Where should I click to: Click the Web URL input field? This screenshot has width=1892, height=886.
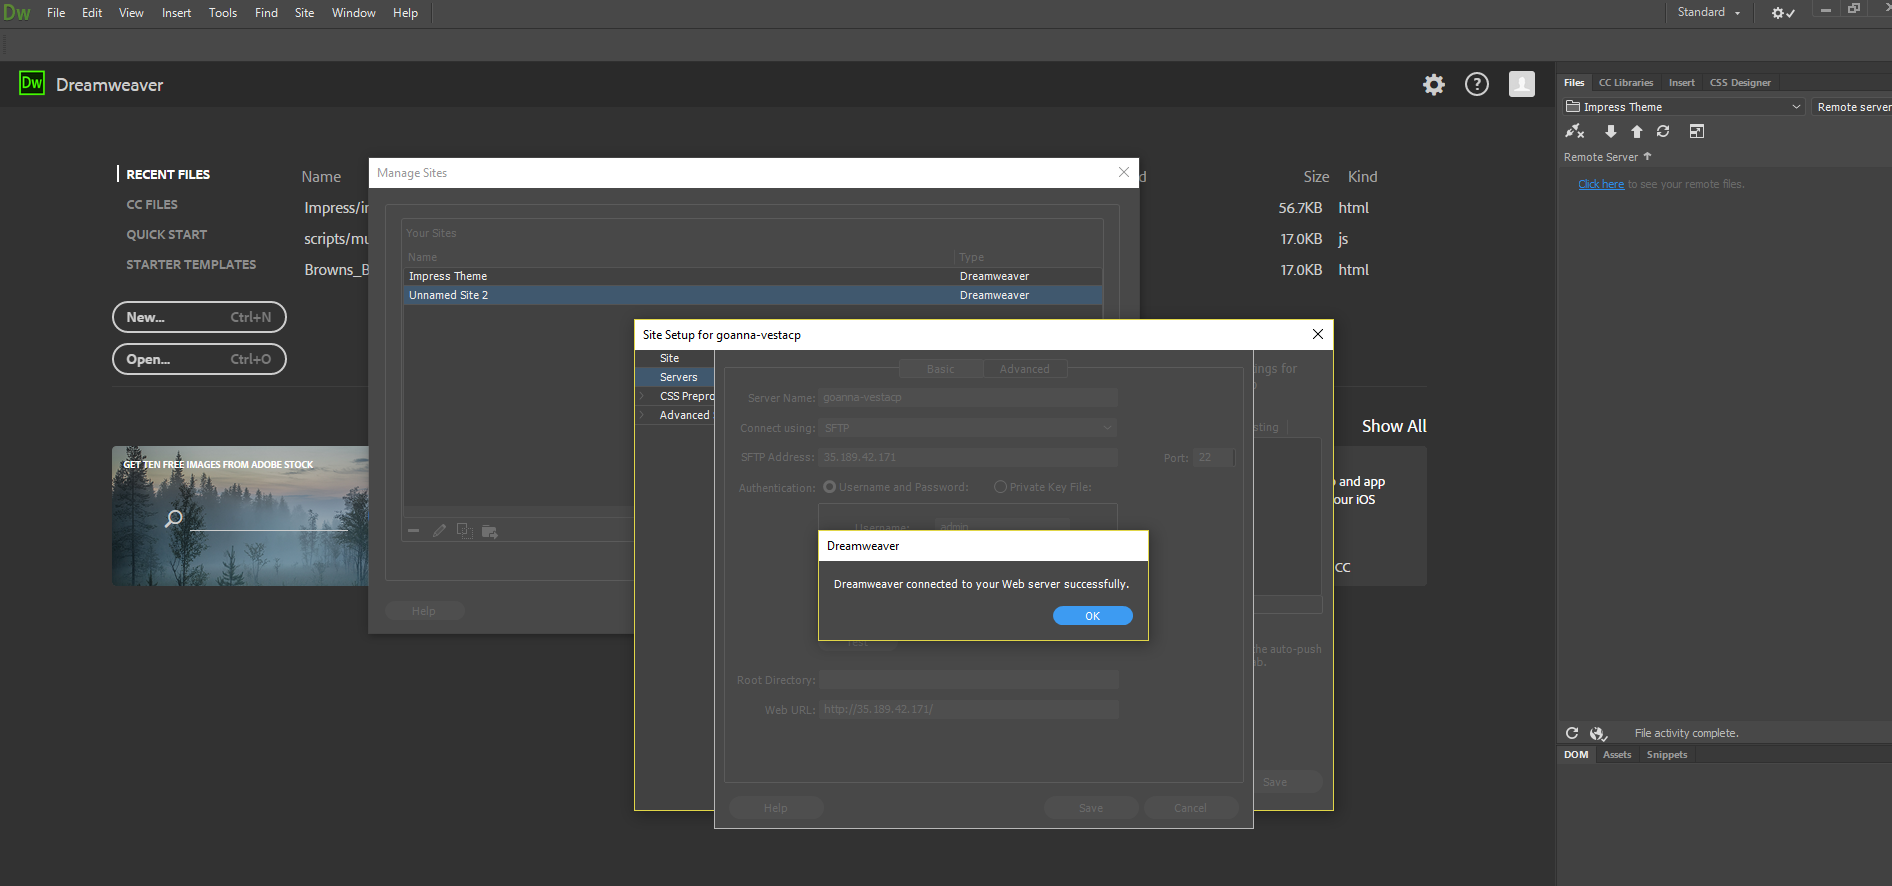pos(967,709)
